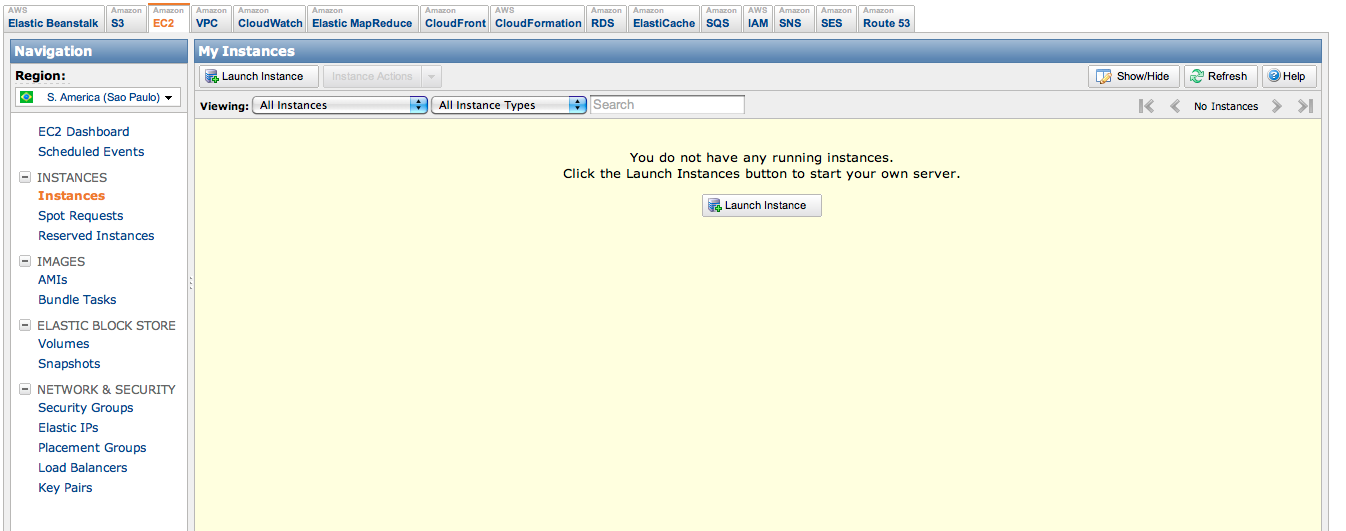
Task: Switch to the CloudFront tab
Action: tap(455, 18)
